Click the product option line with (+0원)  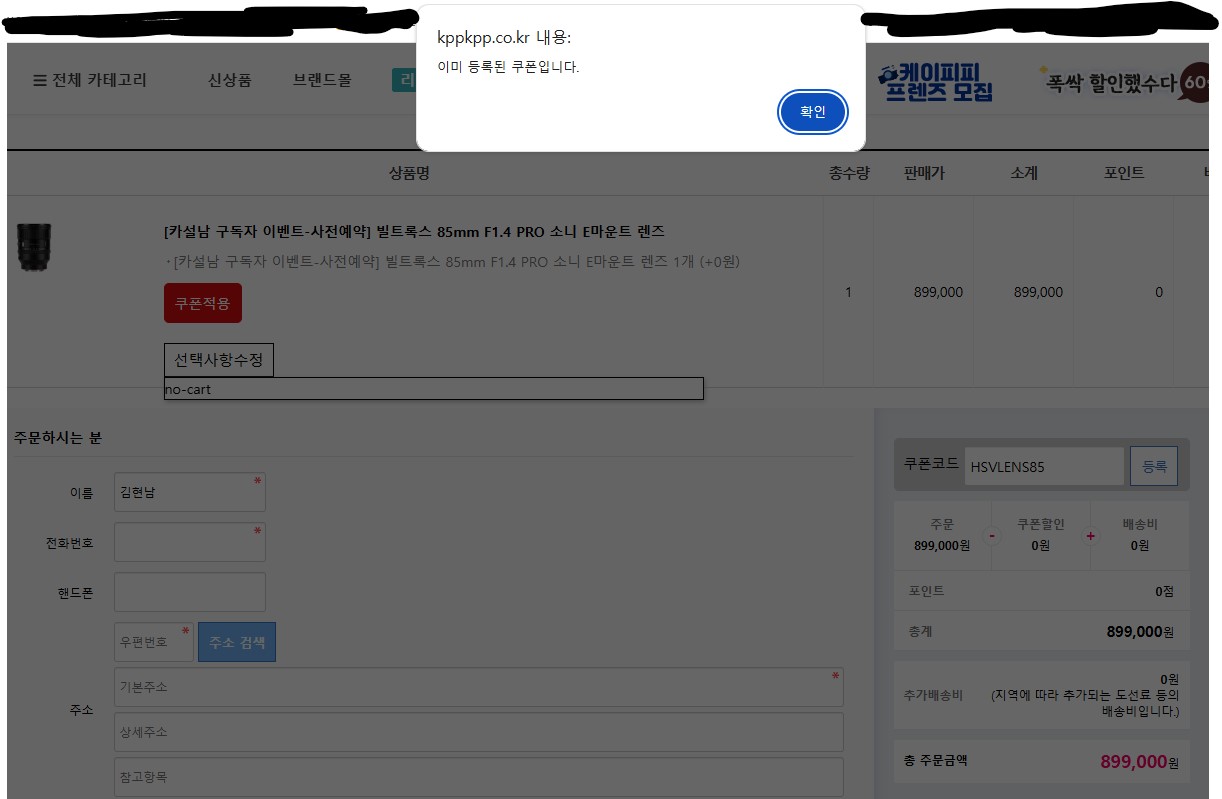452,262
